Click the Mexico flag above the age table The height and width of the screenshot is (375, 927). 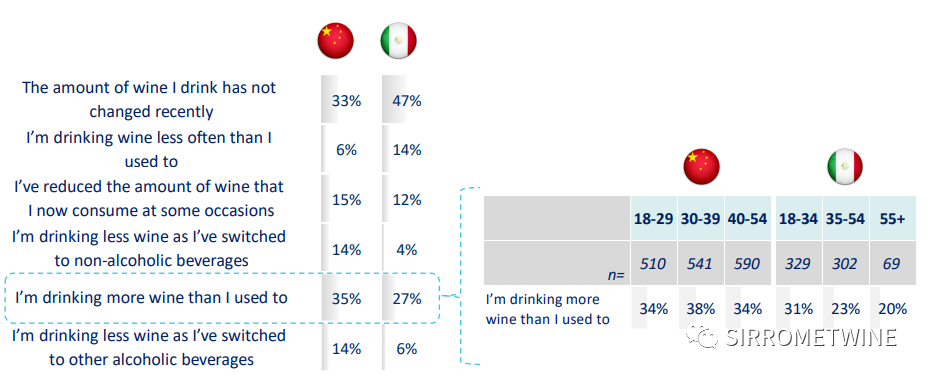pos(845,167)
